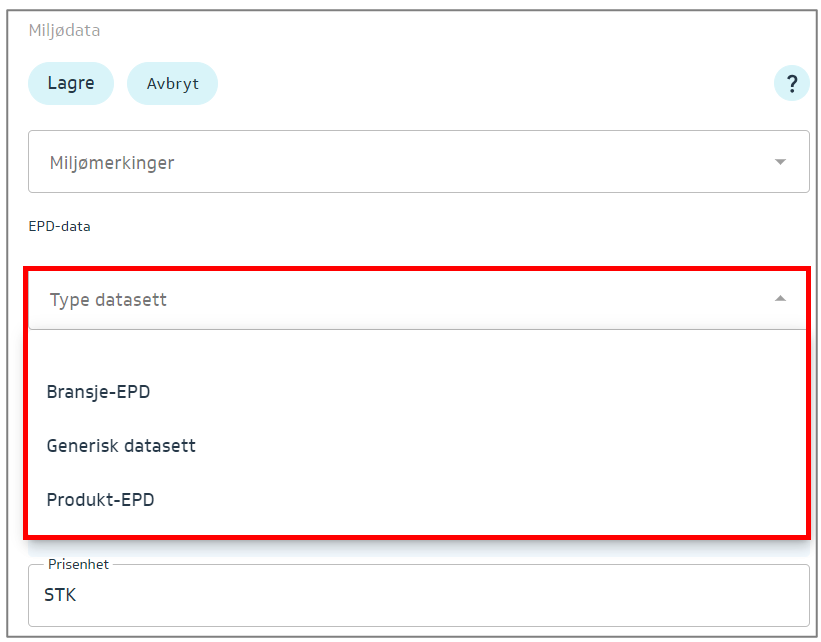Screen dimensions: 821x642
Task: Collapse the Type datasett list arrow
Action: tap(780, 299)
